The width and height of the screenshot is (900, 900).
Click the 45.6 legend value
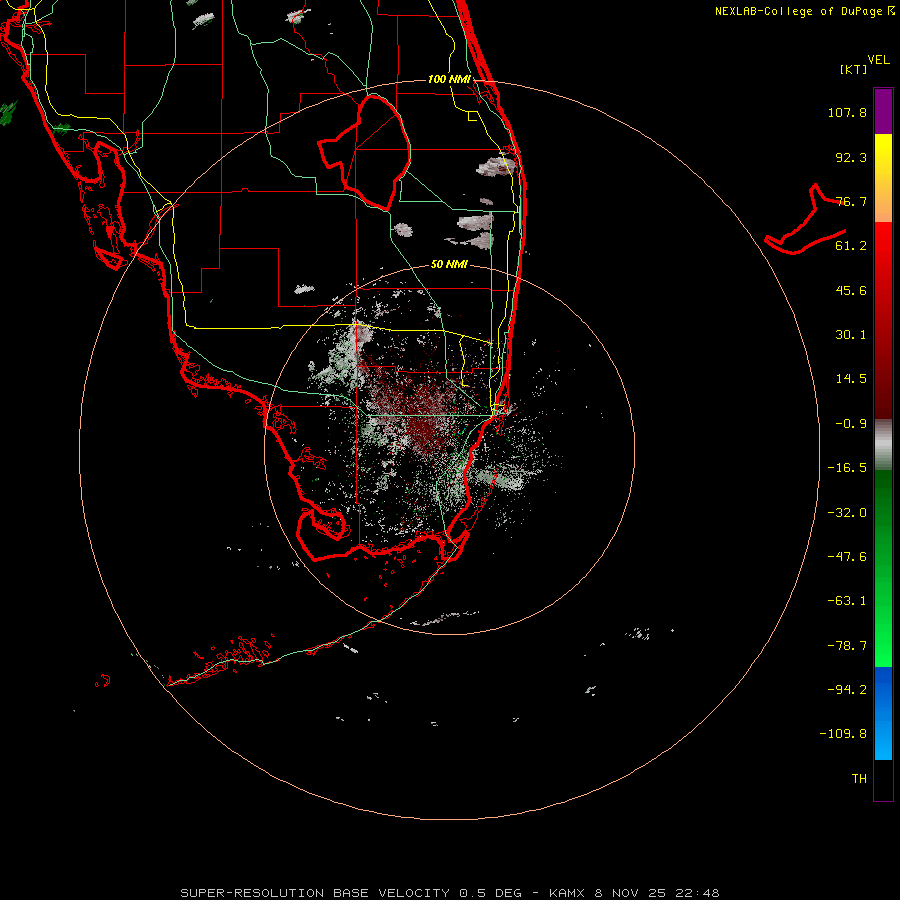[x=851, y=290]
